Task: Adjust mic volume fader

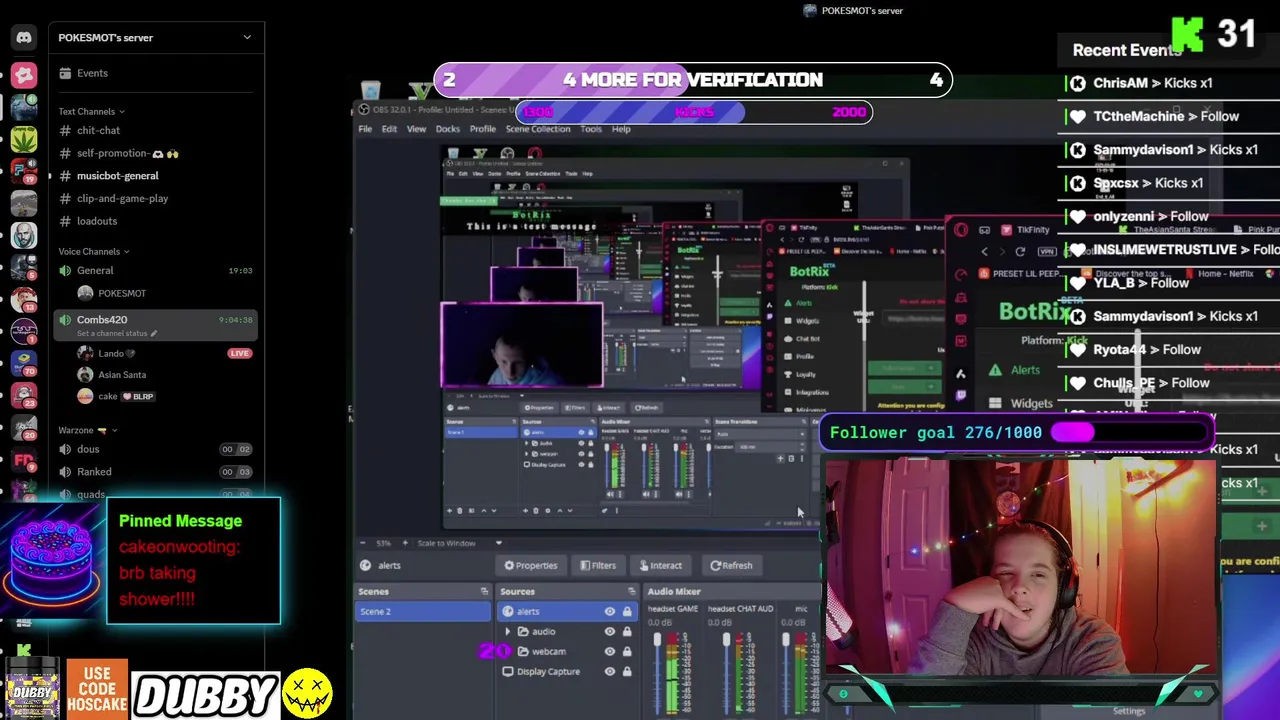Action: (x=786, y=642)
